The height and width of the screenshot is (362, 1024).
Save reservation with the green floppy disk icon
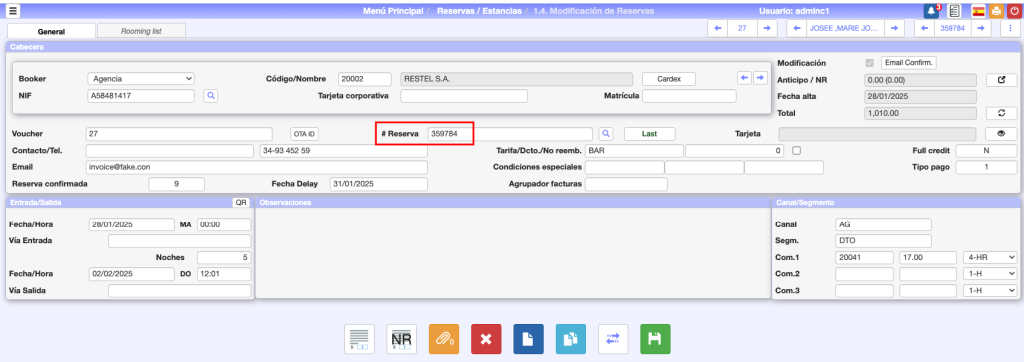655,339
